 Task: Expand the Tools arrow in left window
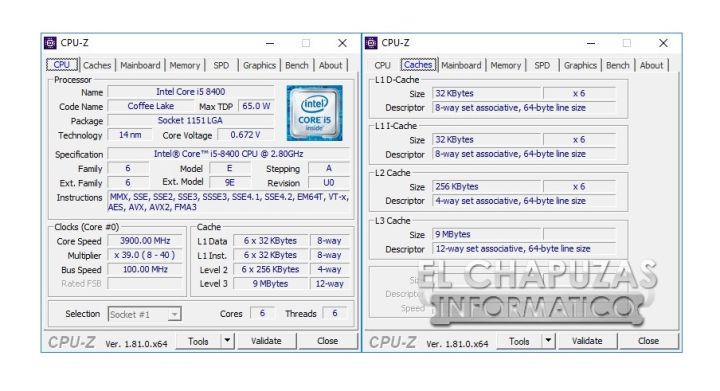click(x=227, y=341)
